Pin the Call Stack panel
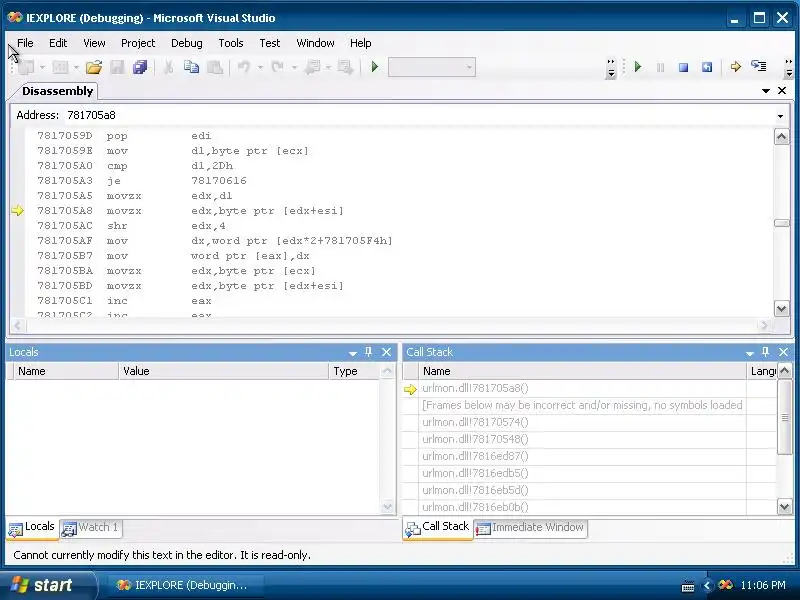 click(765, 352)
